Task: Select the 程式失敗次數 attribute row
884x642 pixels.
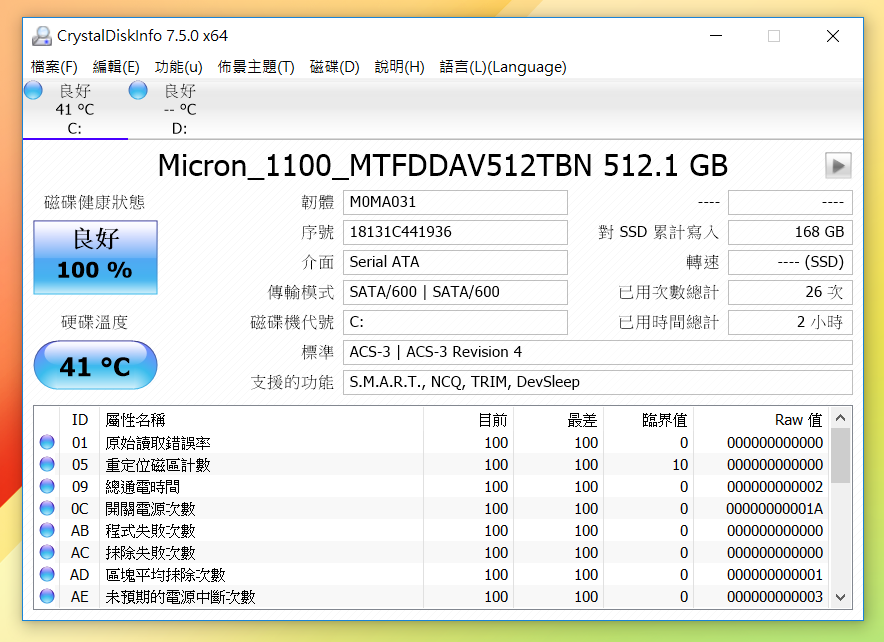Action: (431, 530)
